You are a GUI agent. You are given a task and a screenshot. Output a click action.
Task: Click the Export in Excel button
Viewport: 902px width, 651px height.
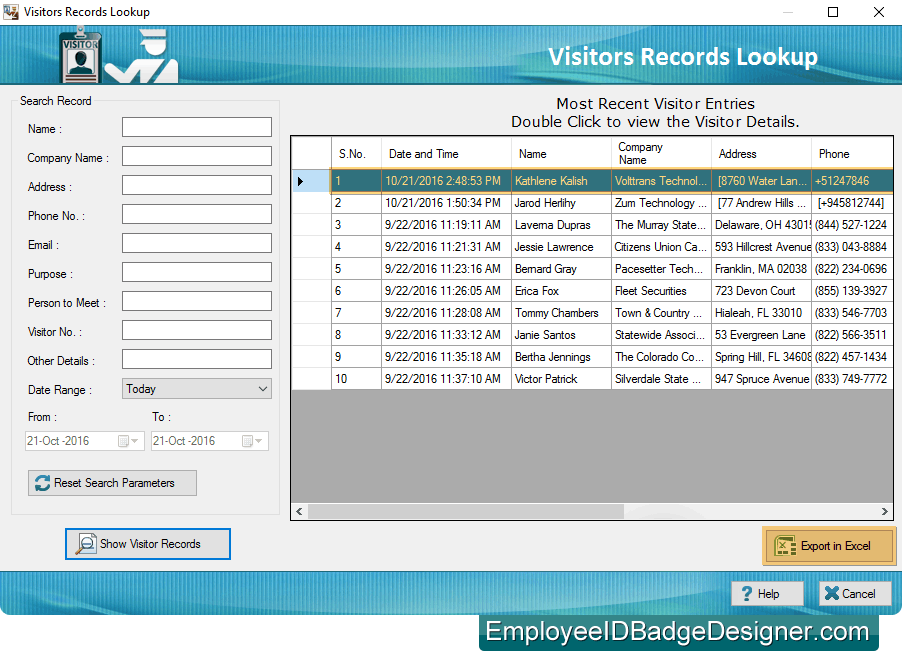pos(829,546)
